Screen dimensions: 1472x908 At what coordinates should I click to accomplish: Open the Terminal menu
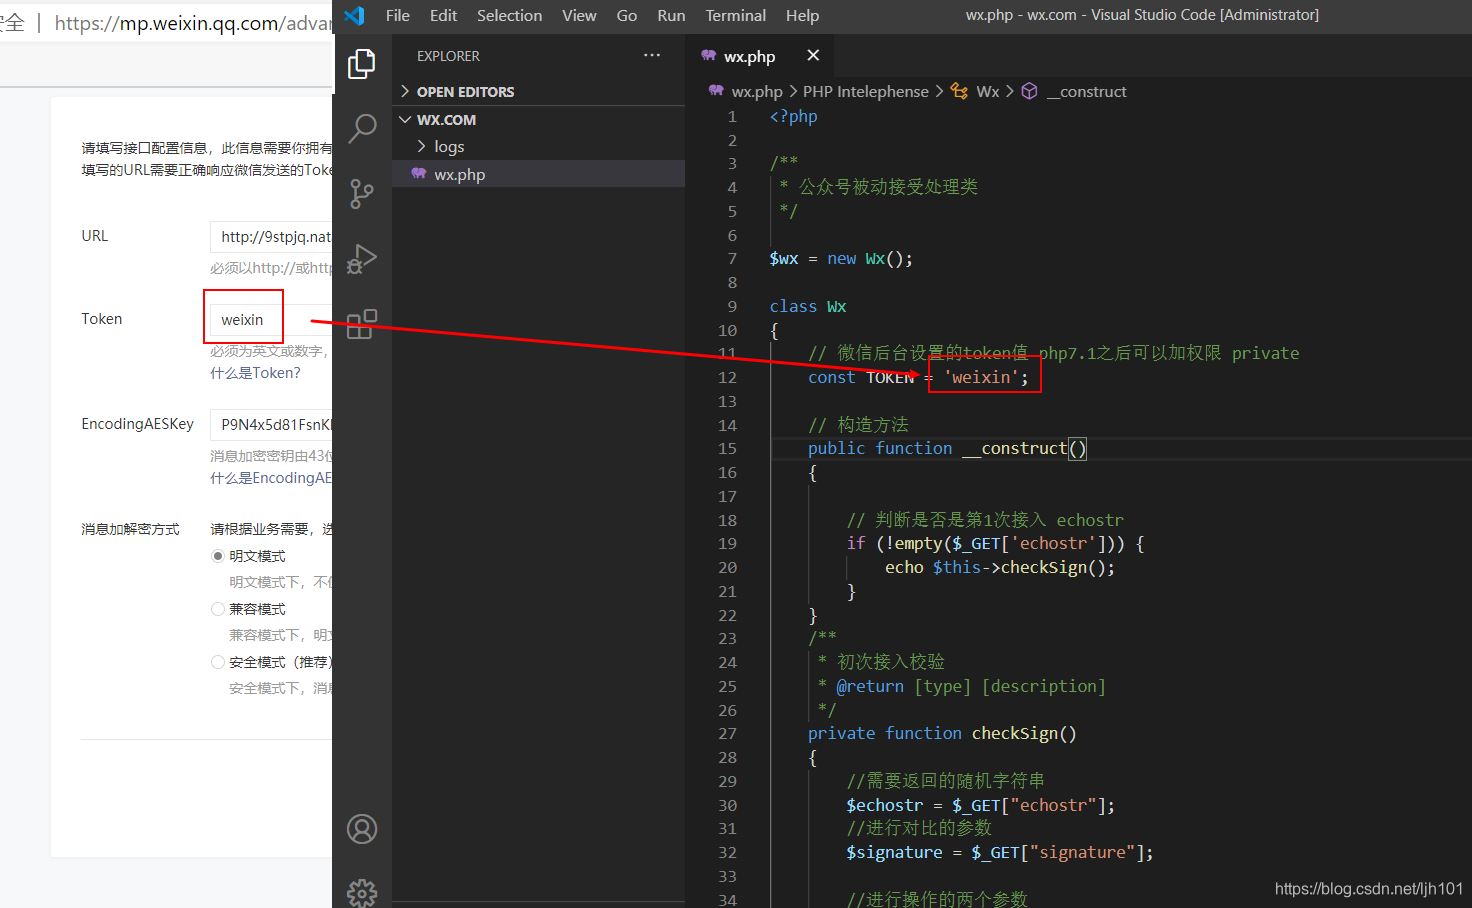click(x=735, y=15)
